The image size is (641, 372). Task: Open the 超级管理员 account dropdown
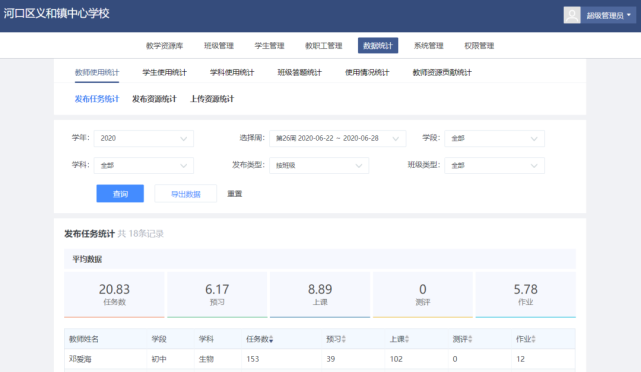coord(609,16)
